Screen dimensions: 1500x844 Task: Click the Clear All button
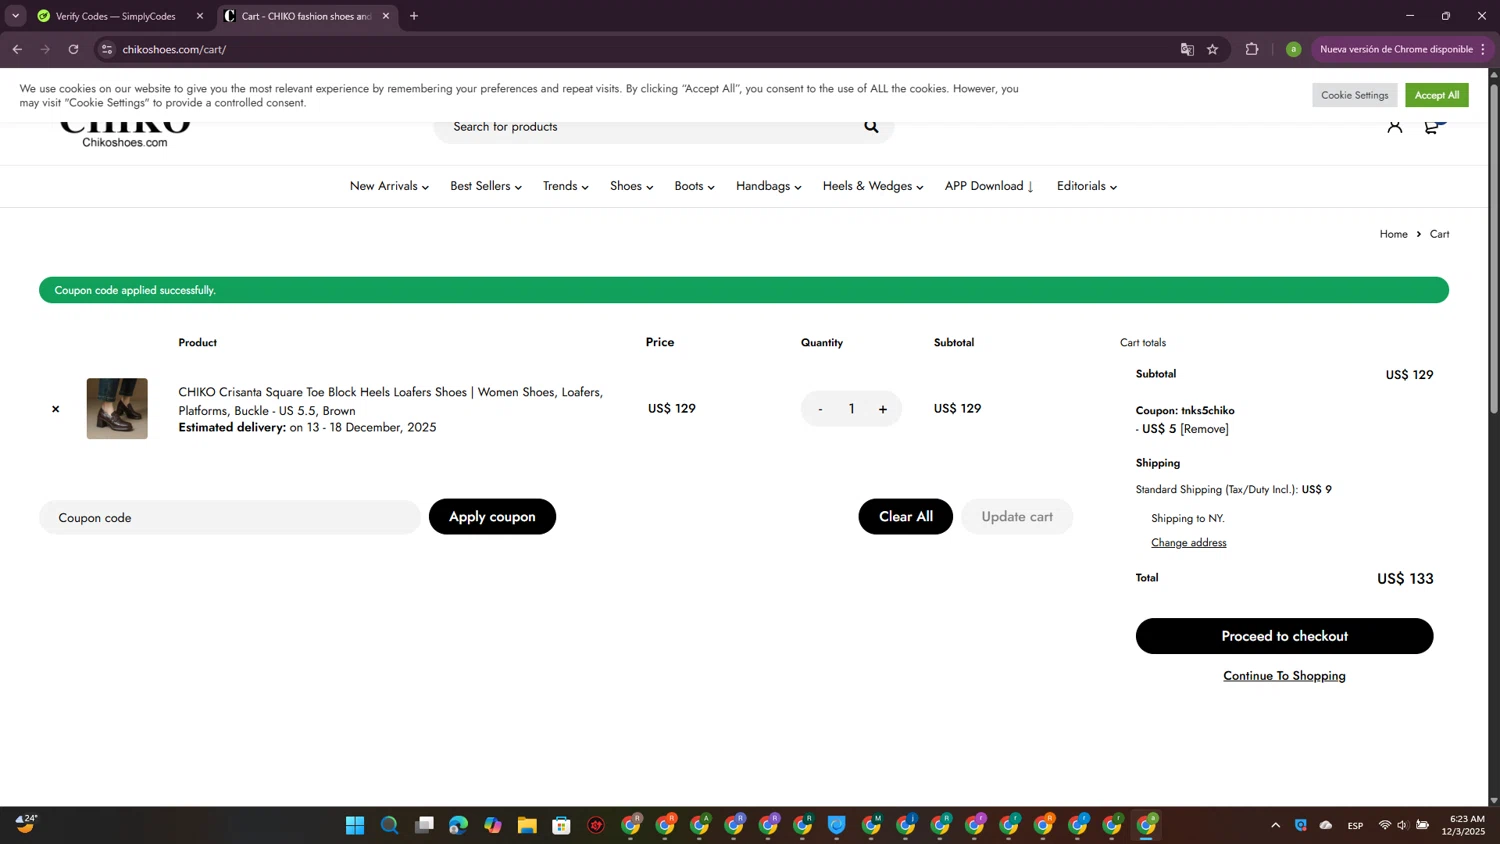point(905,516)
